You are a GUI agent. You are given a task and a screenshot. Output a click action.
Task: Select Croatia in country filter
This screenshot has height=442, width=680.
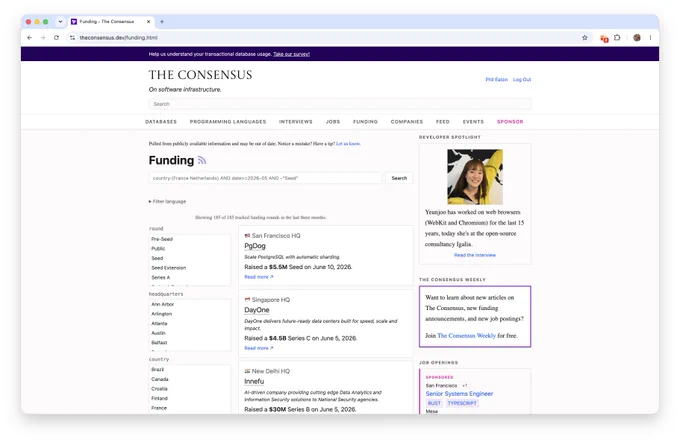click(159, 389)
